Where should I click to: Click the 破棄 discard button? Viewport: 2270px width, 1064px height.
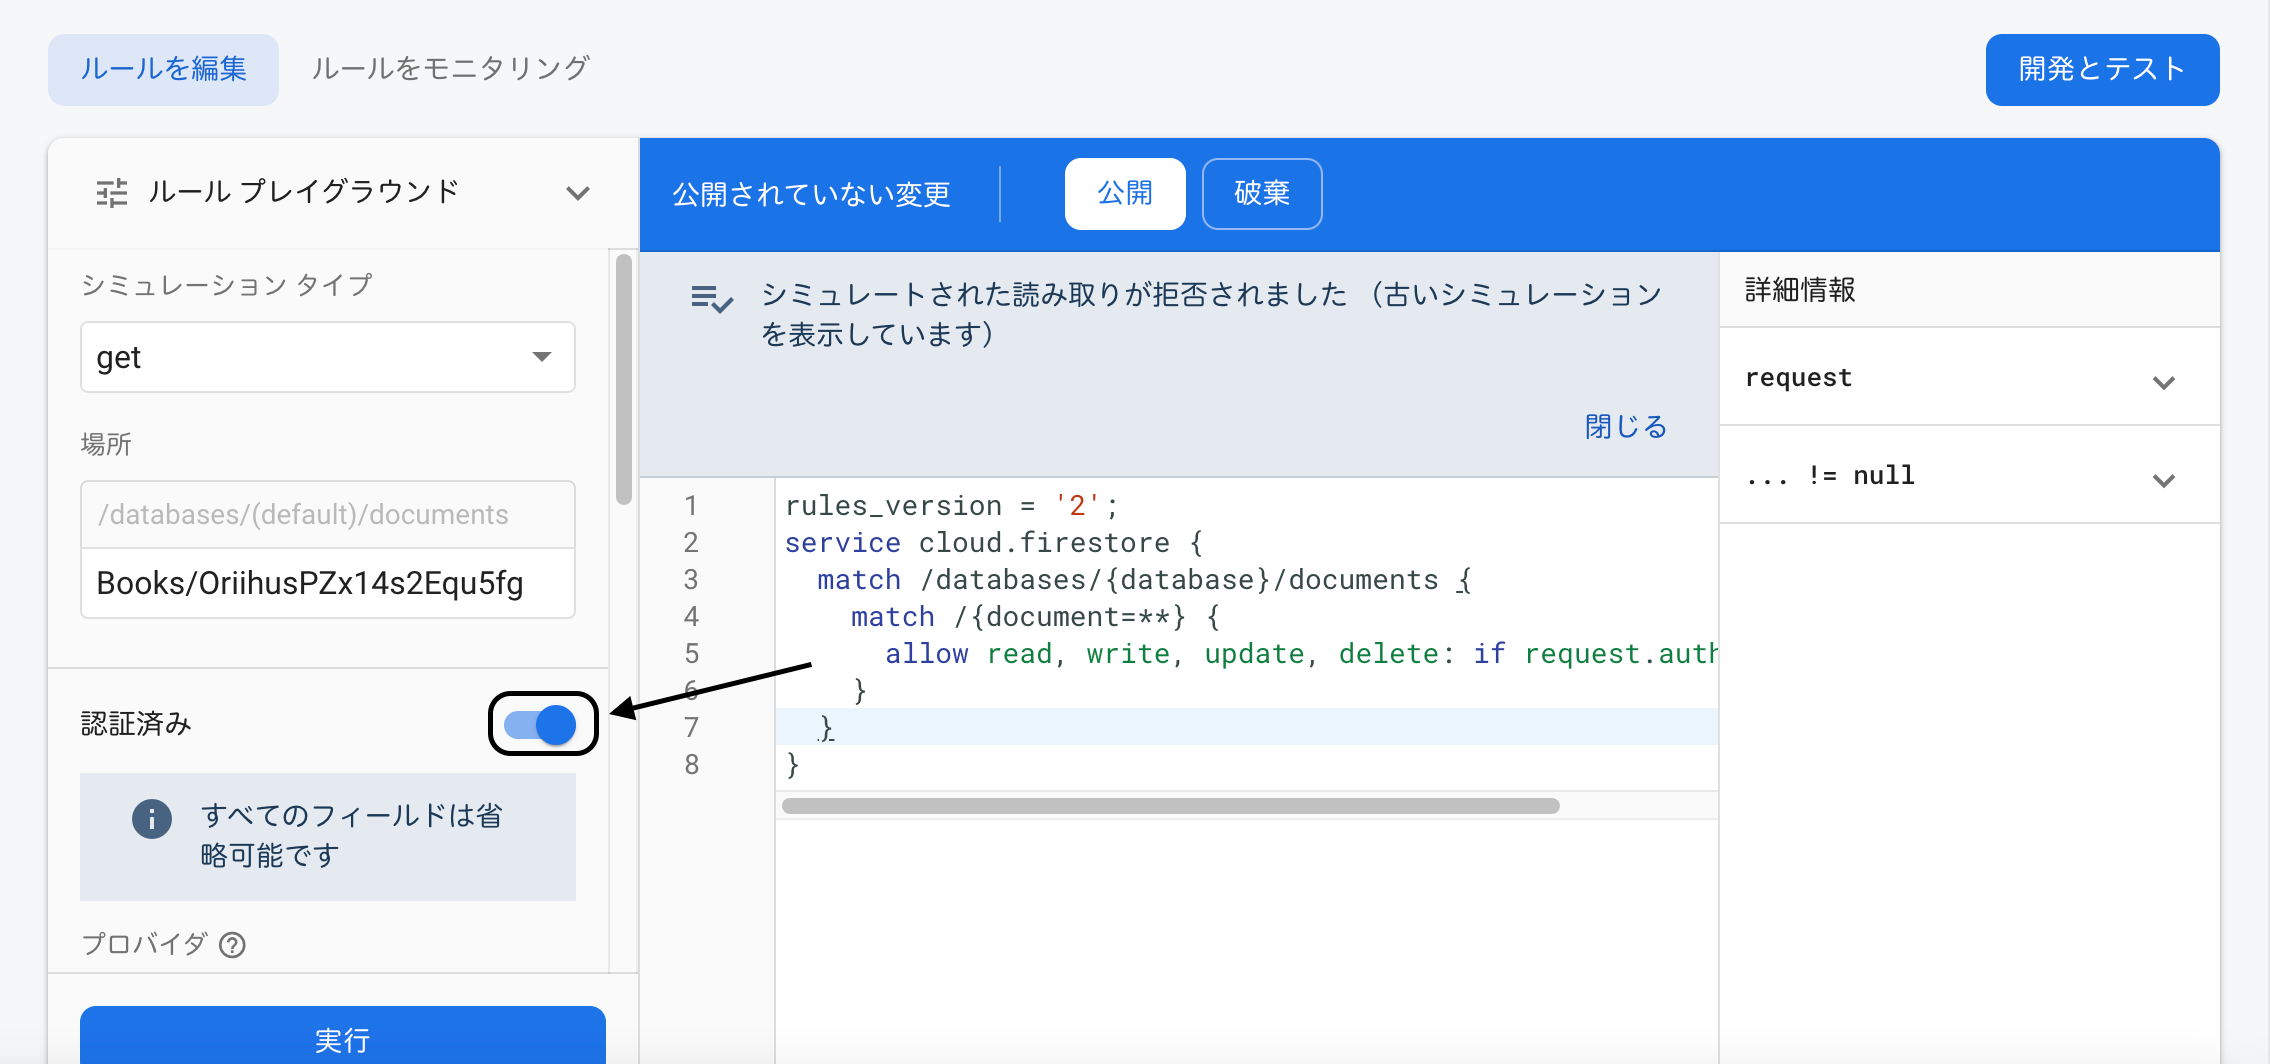pos(1262,193)
